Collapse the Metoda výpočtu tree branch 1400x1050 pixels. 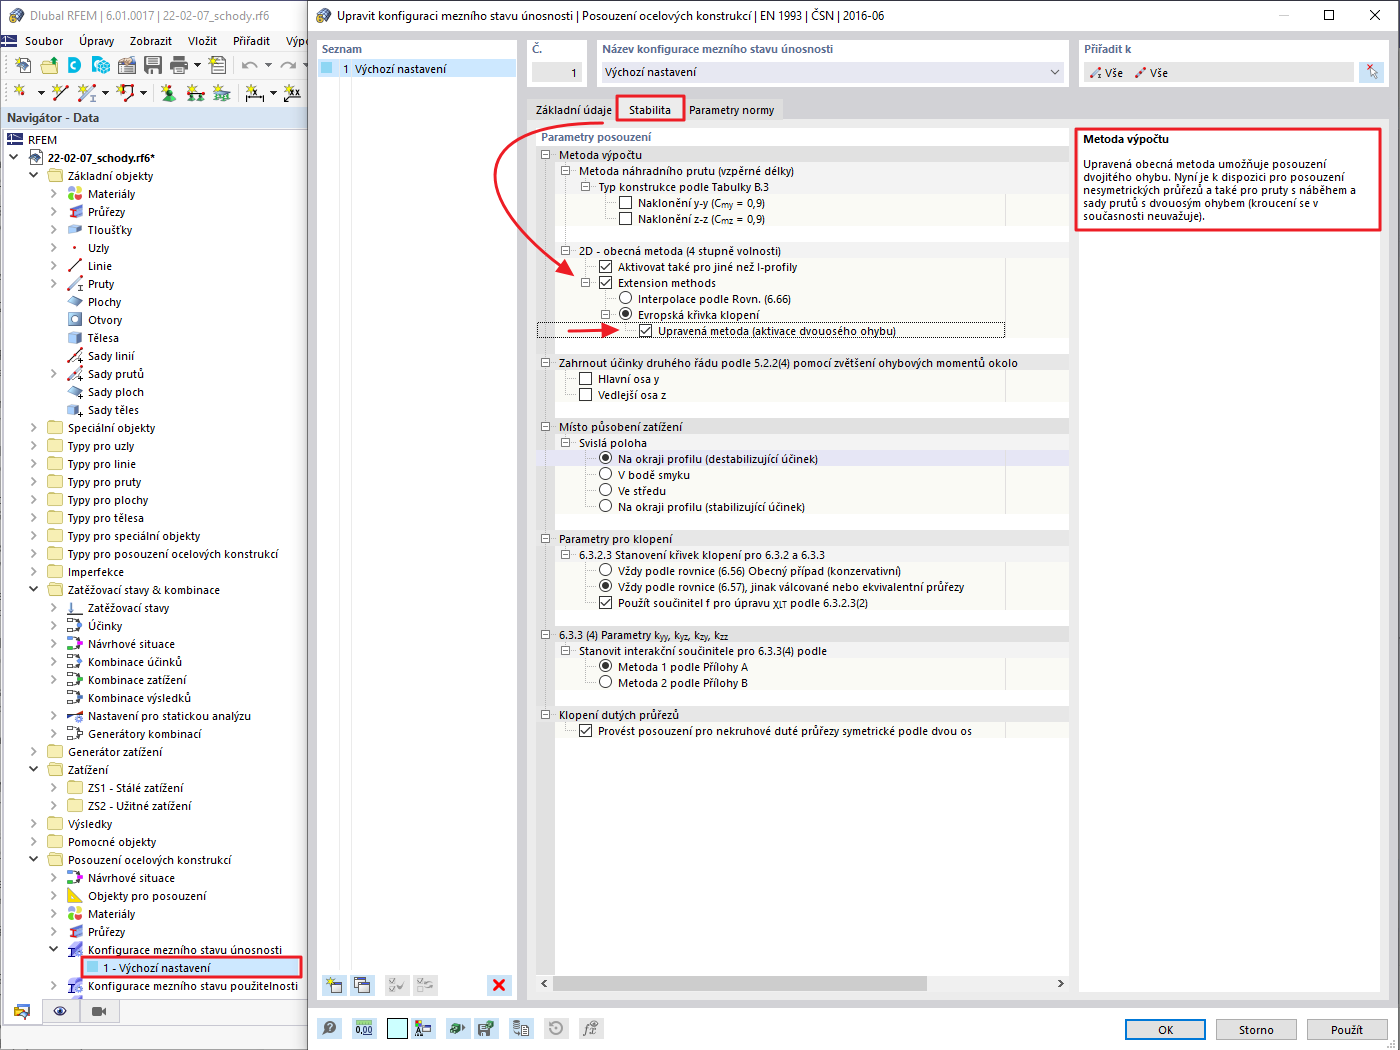(x=545, y=154)
